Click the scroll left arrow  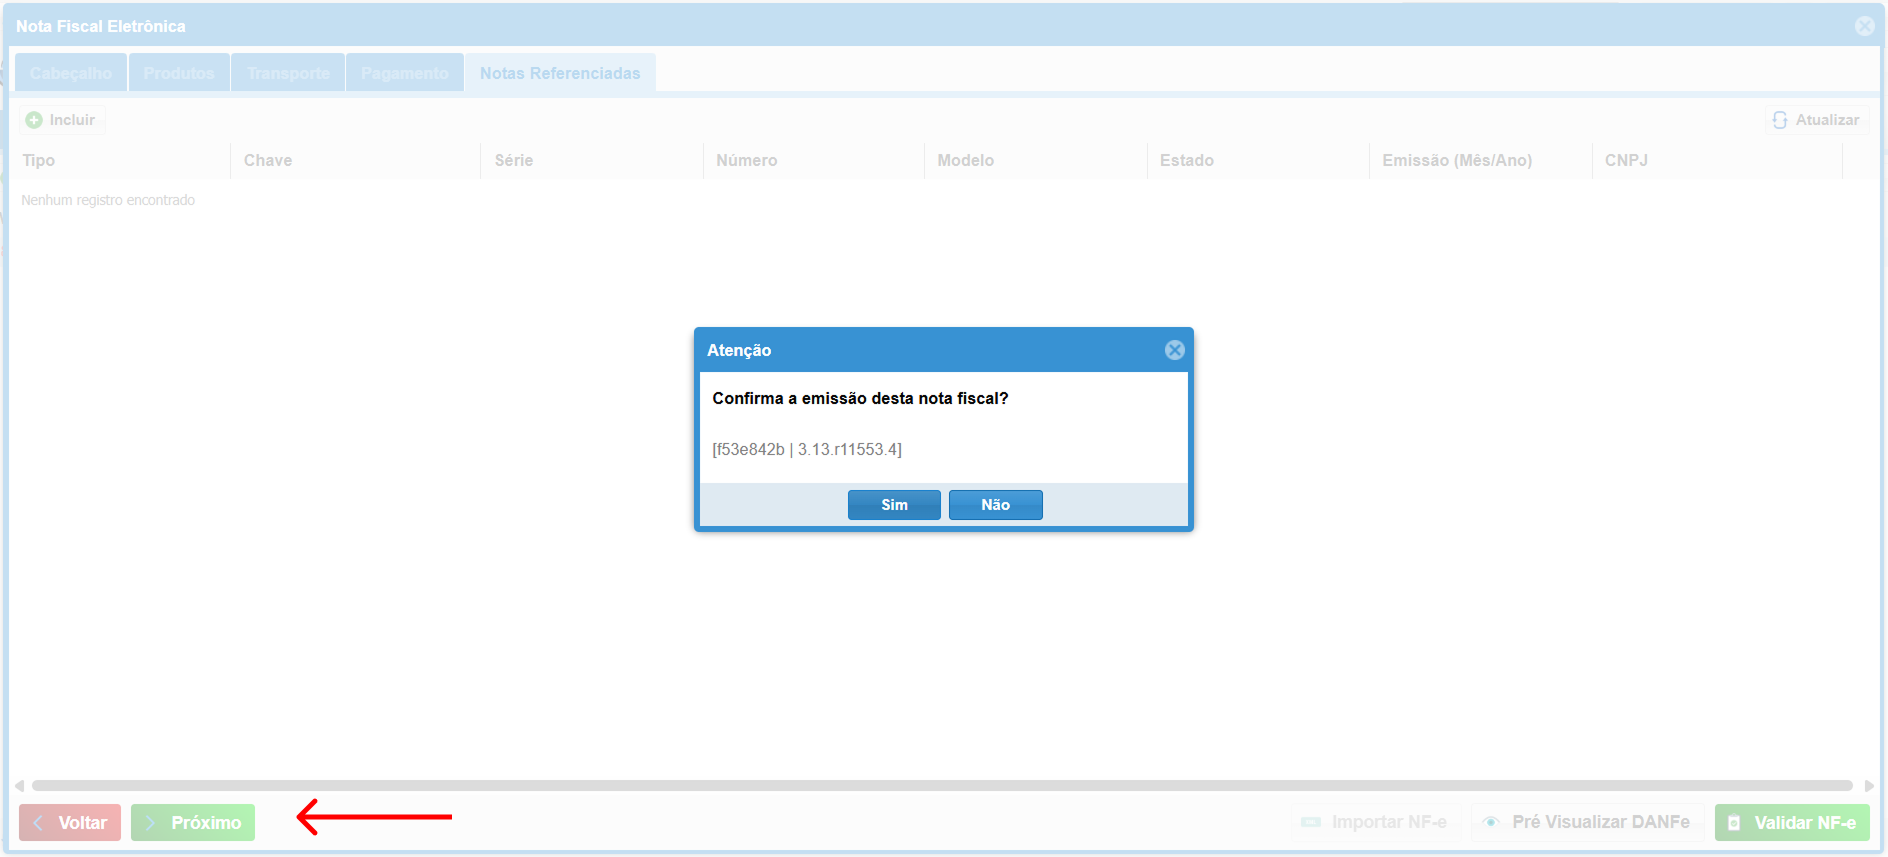pyautogui.click(x=19, y=786)
